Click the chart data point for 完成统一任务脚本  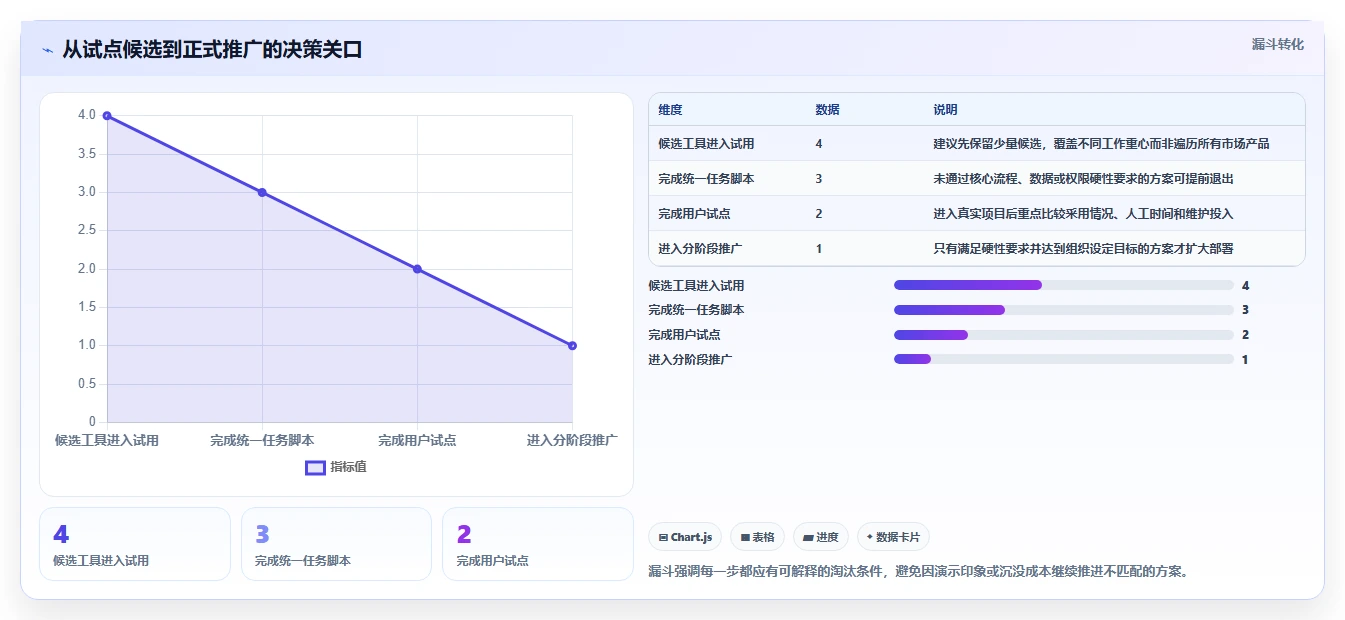coord(262,192)
